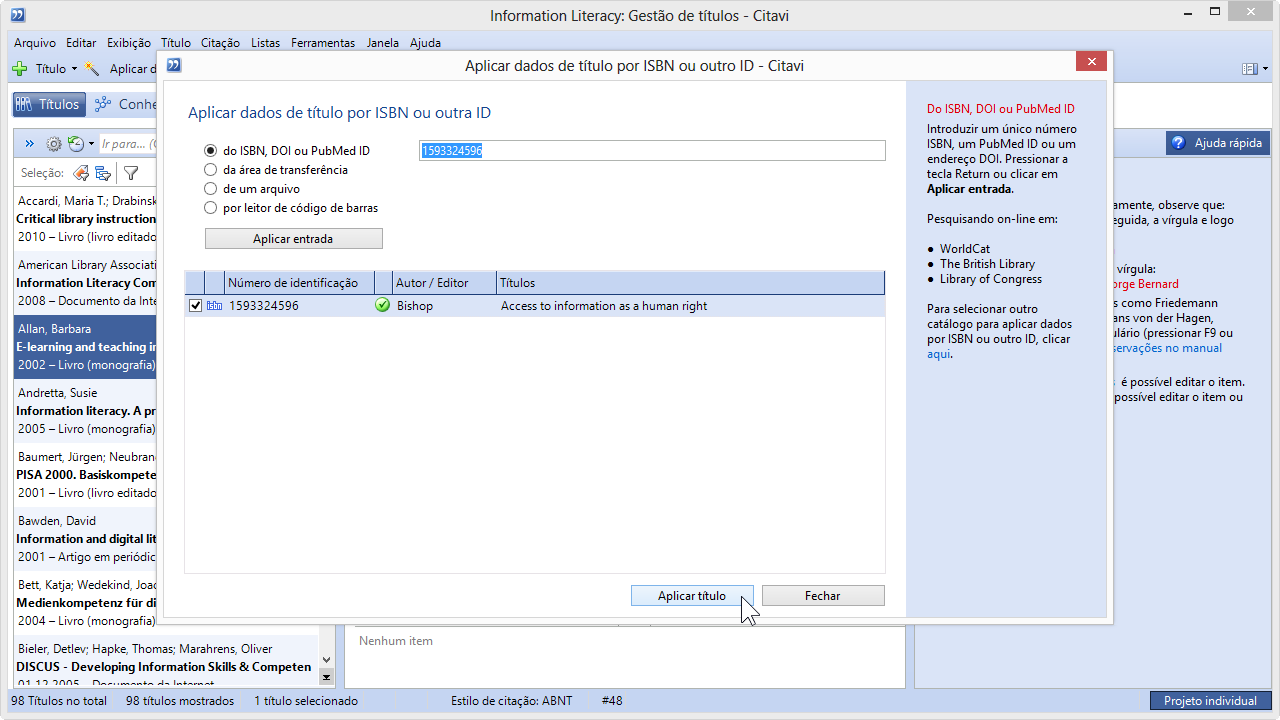Click the 'Número de identificação' column header
The height and width of the screenshot is (720, 1280).
(x=299, y=283)
